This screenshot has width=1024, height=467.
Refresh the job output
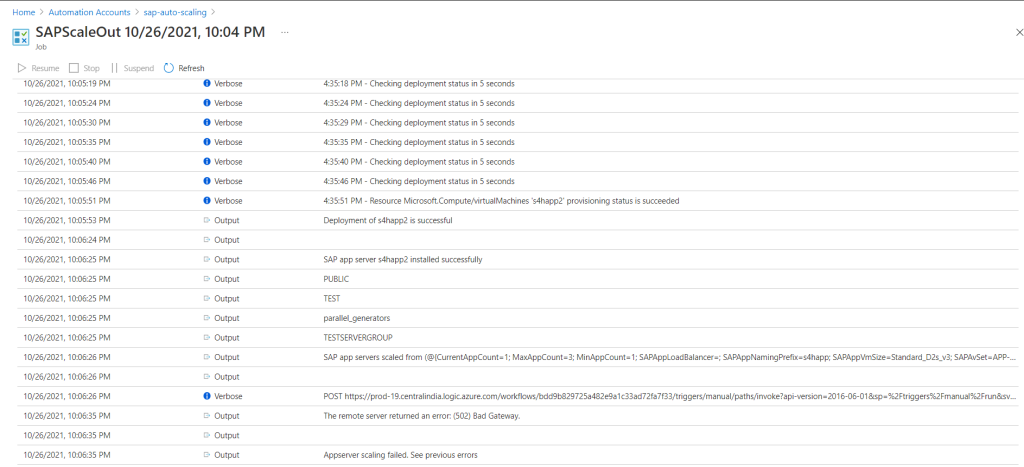(184, 68)
